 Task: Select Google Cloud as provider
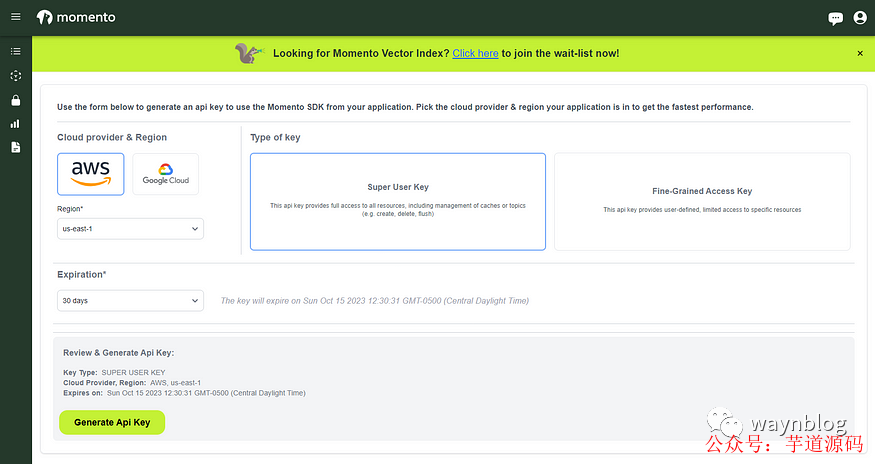[165, 174]
